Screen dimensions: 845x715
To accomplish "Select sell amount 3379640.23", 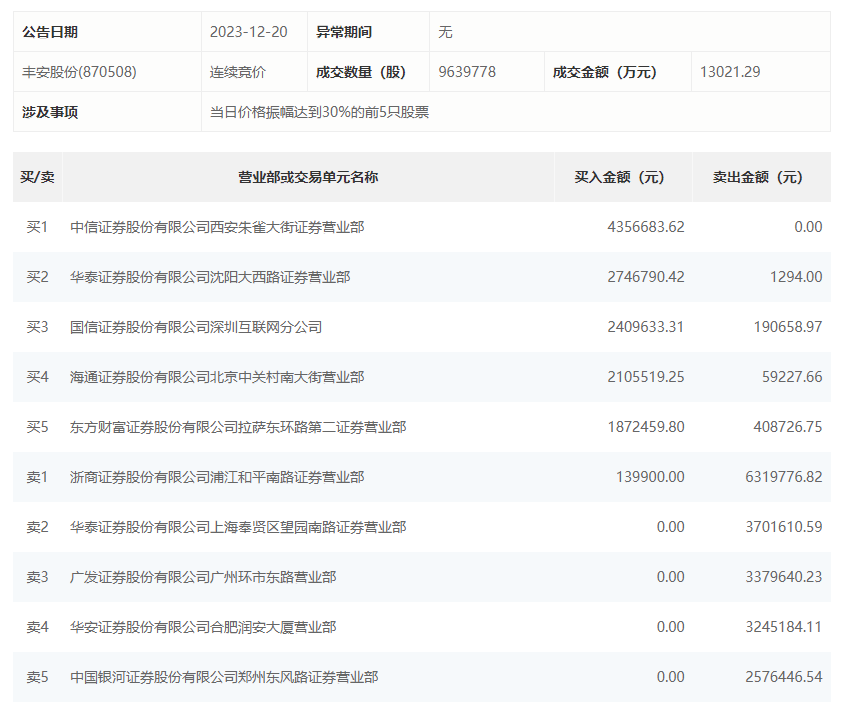I will point(784,577).
